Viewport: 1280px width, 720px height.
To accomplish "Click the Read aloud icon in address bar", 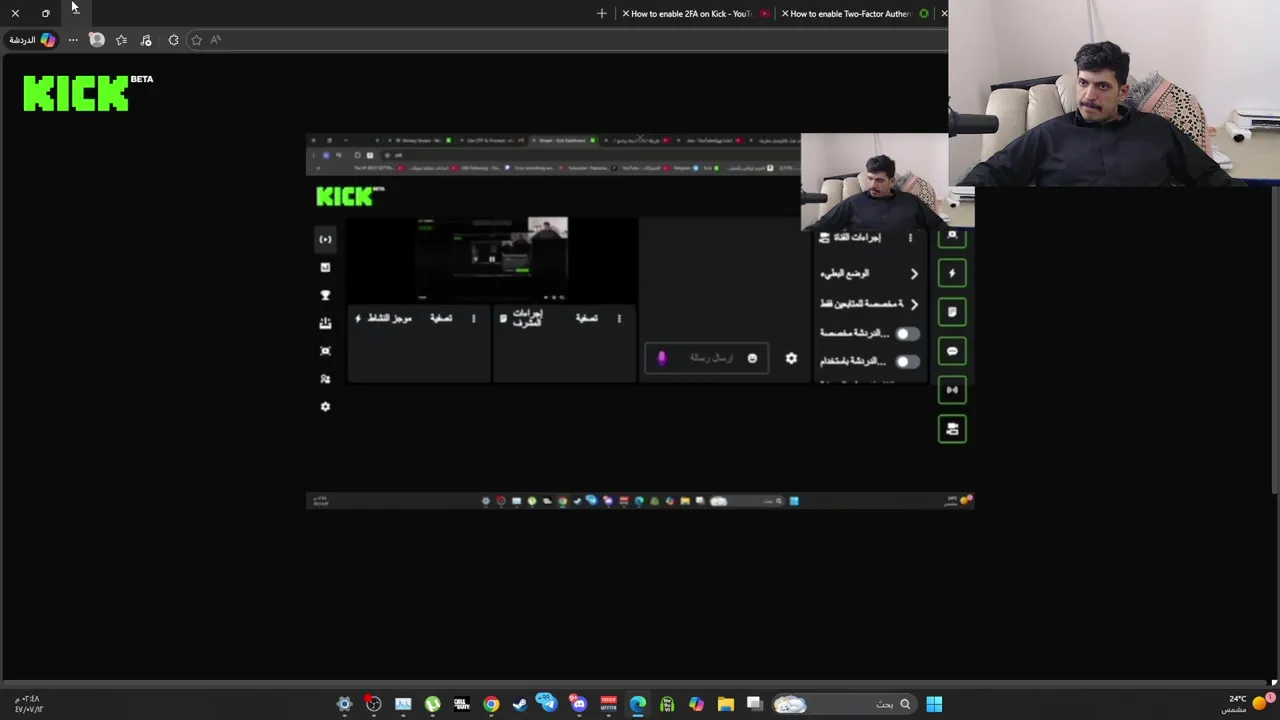I will (215, 40).
